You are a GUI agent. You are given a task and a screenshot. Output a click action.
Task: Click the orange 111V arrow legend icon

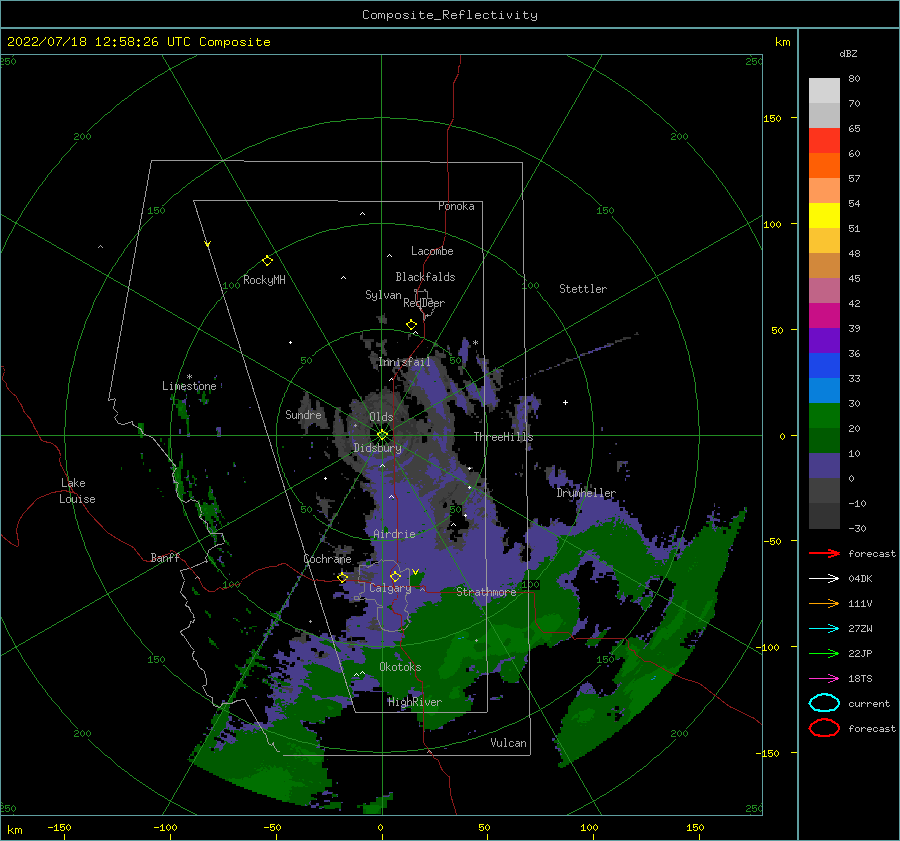tap(824, 603)
